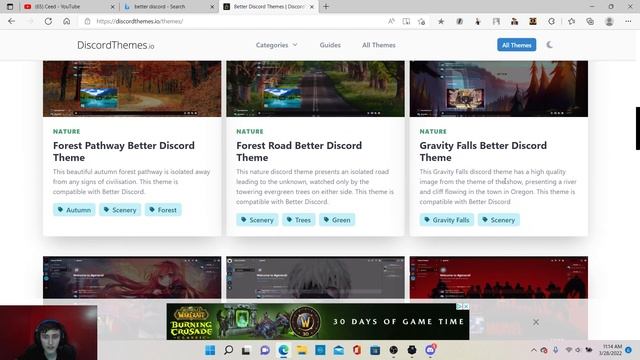Open the red-haired anime theme thumbnail
The image size is (640, 360).
point(132,278)
